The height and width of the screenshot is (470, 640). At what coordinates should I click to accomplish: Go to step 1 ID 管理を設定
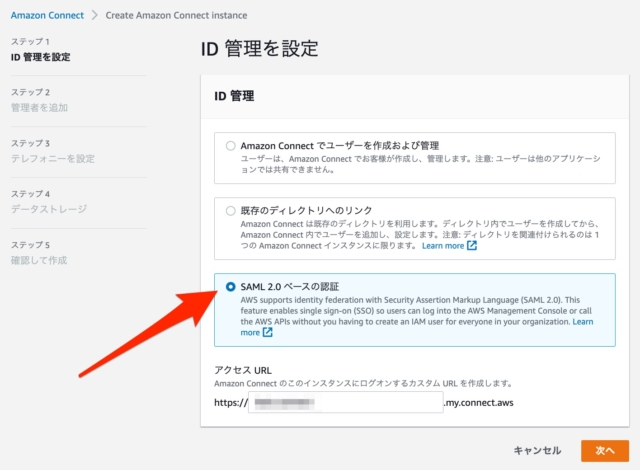40,57
